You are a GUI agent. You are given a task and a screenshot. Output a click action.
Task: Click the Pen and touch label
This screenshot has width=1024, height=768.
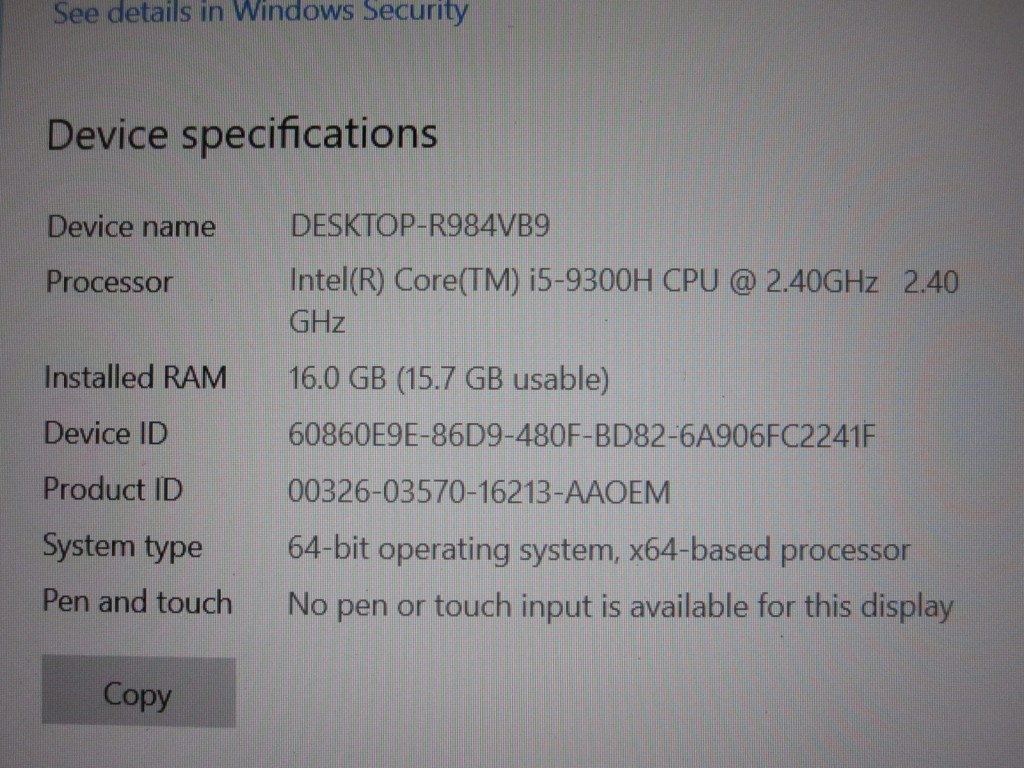click(137, 603)
